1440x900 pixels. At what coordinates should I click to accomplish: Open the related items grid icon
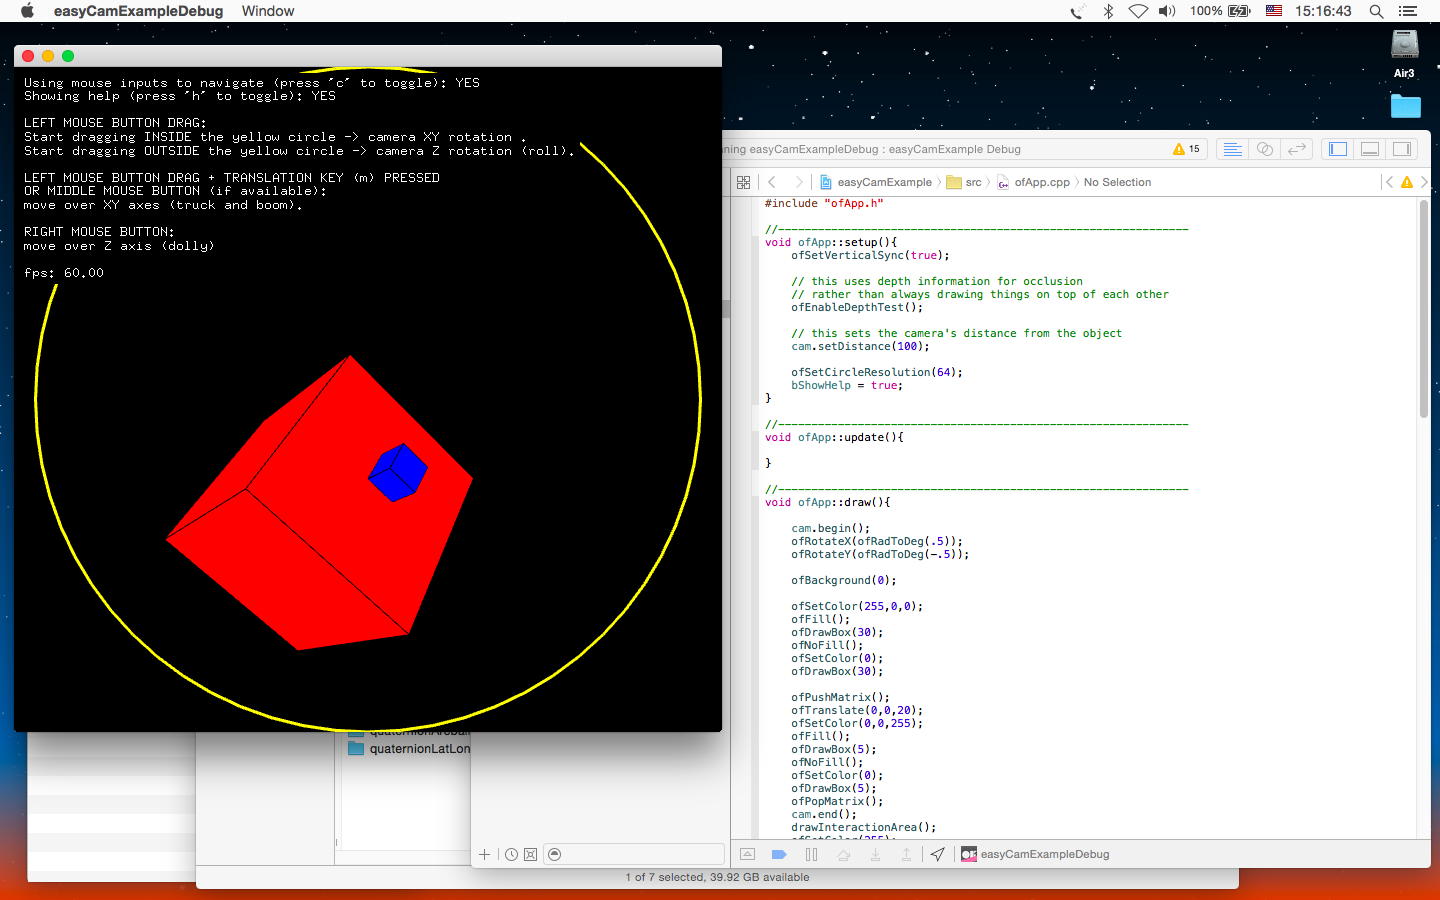(743, 182)
